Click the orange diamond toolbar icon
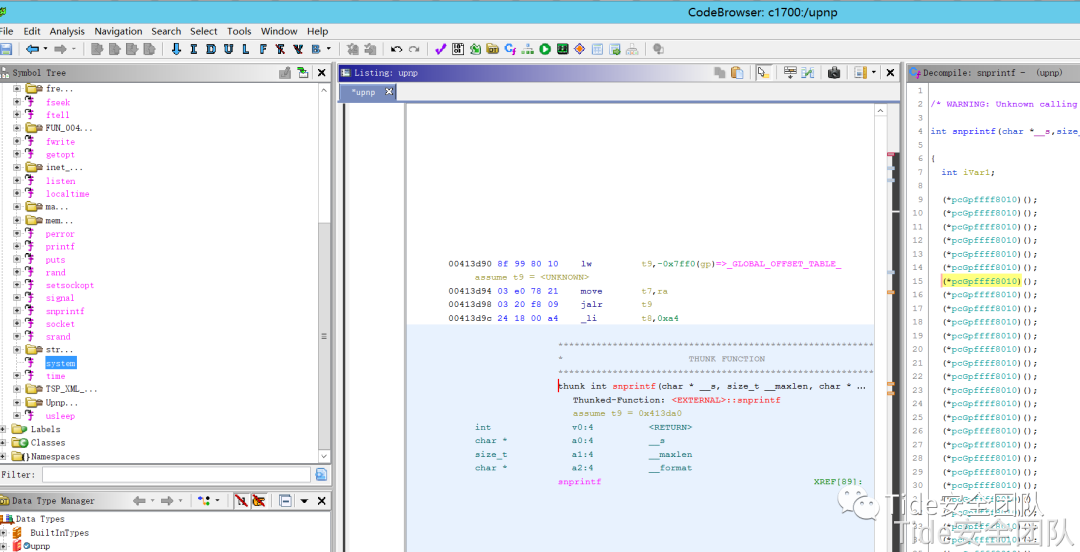1080x552 pixels. pyautogui.click(x=580, y=49)
